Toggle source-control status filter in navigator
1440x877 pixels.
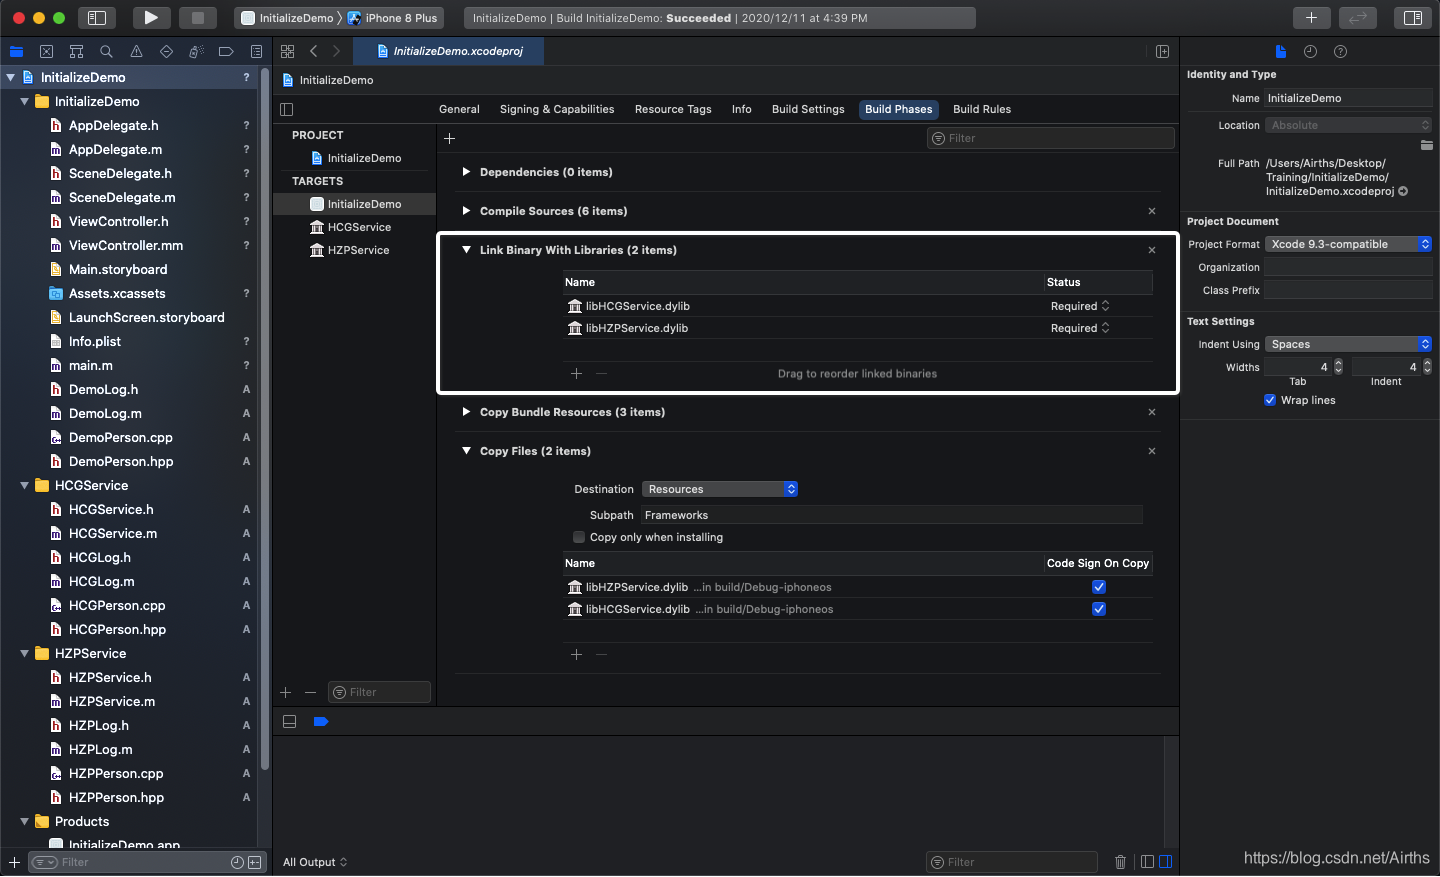[254, 862]
